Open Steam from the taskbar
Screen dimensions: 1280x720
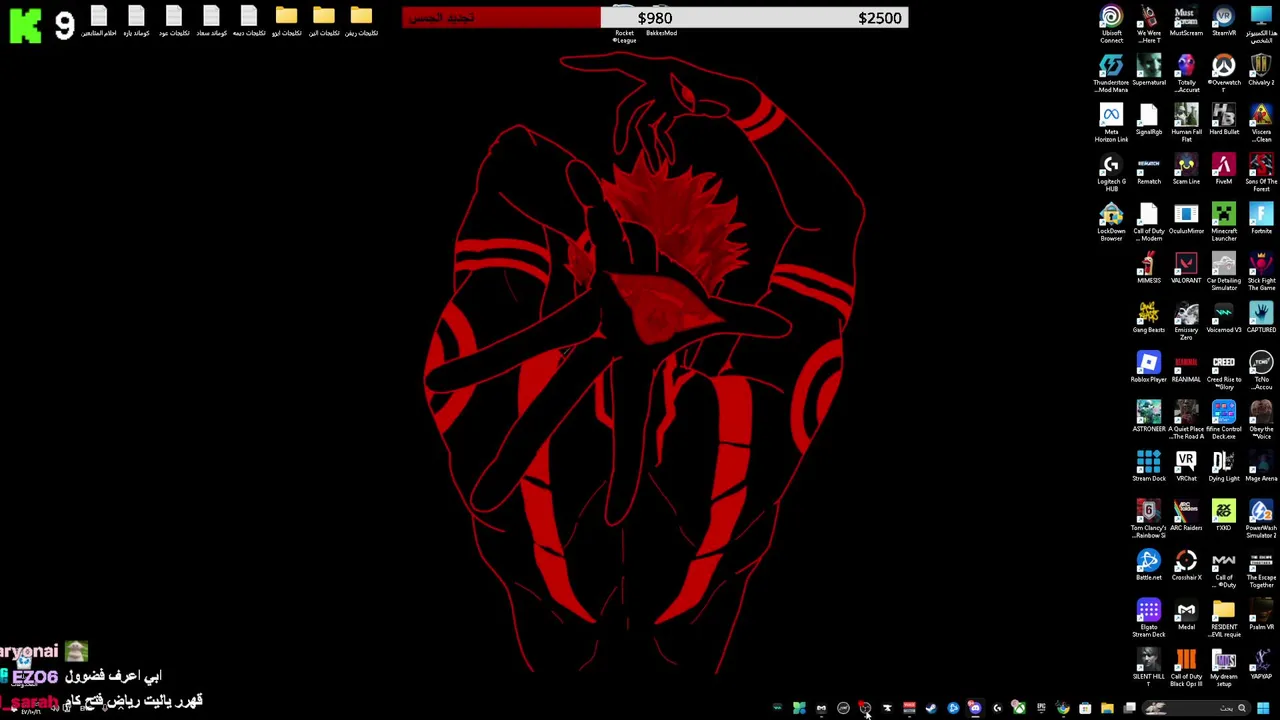coord(931,708)
